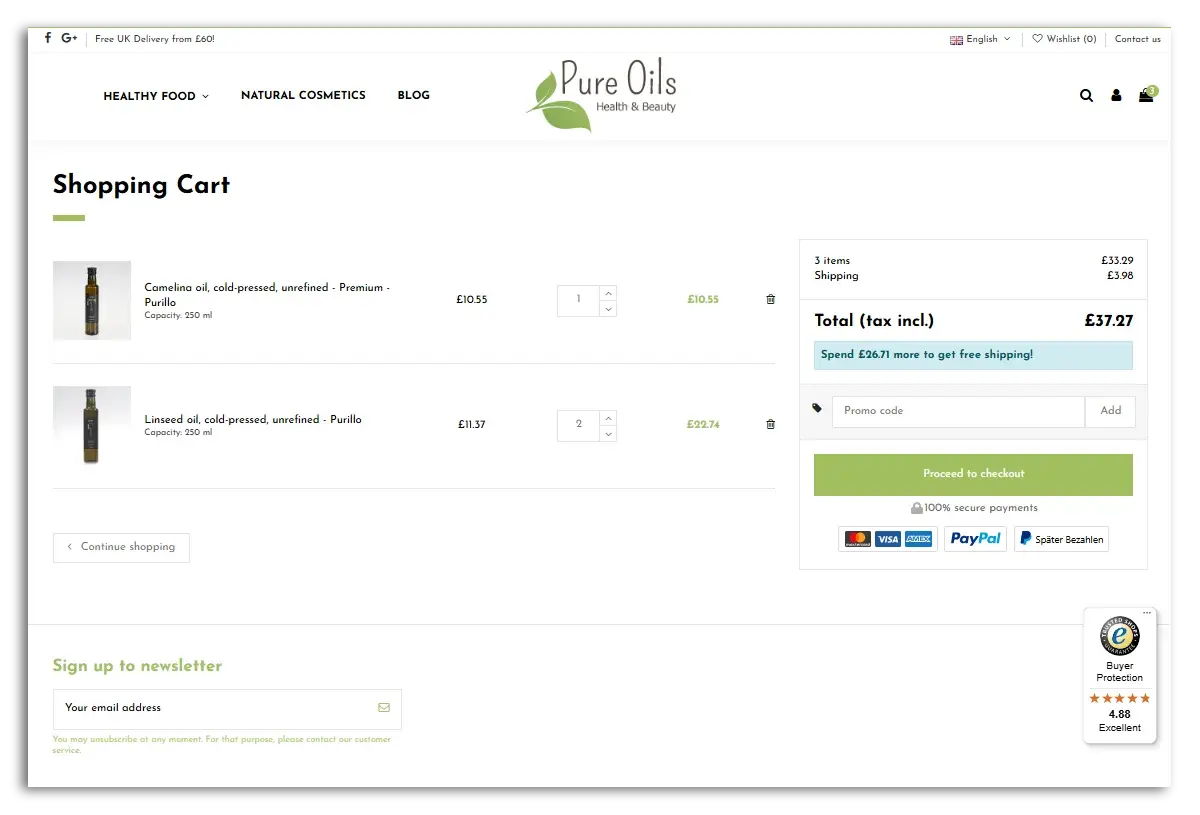
Task: Open the user account icon
Action: 1116,96
